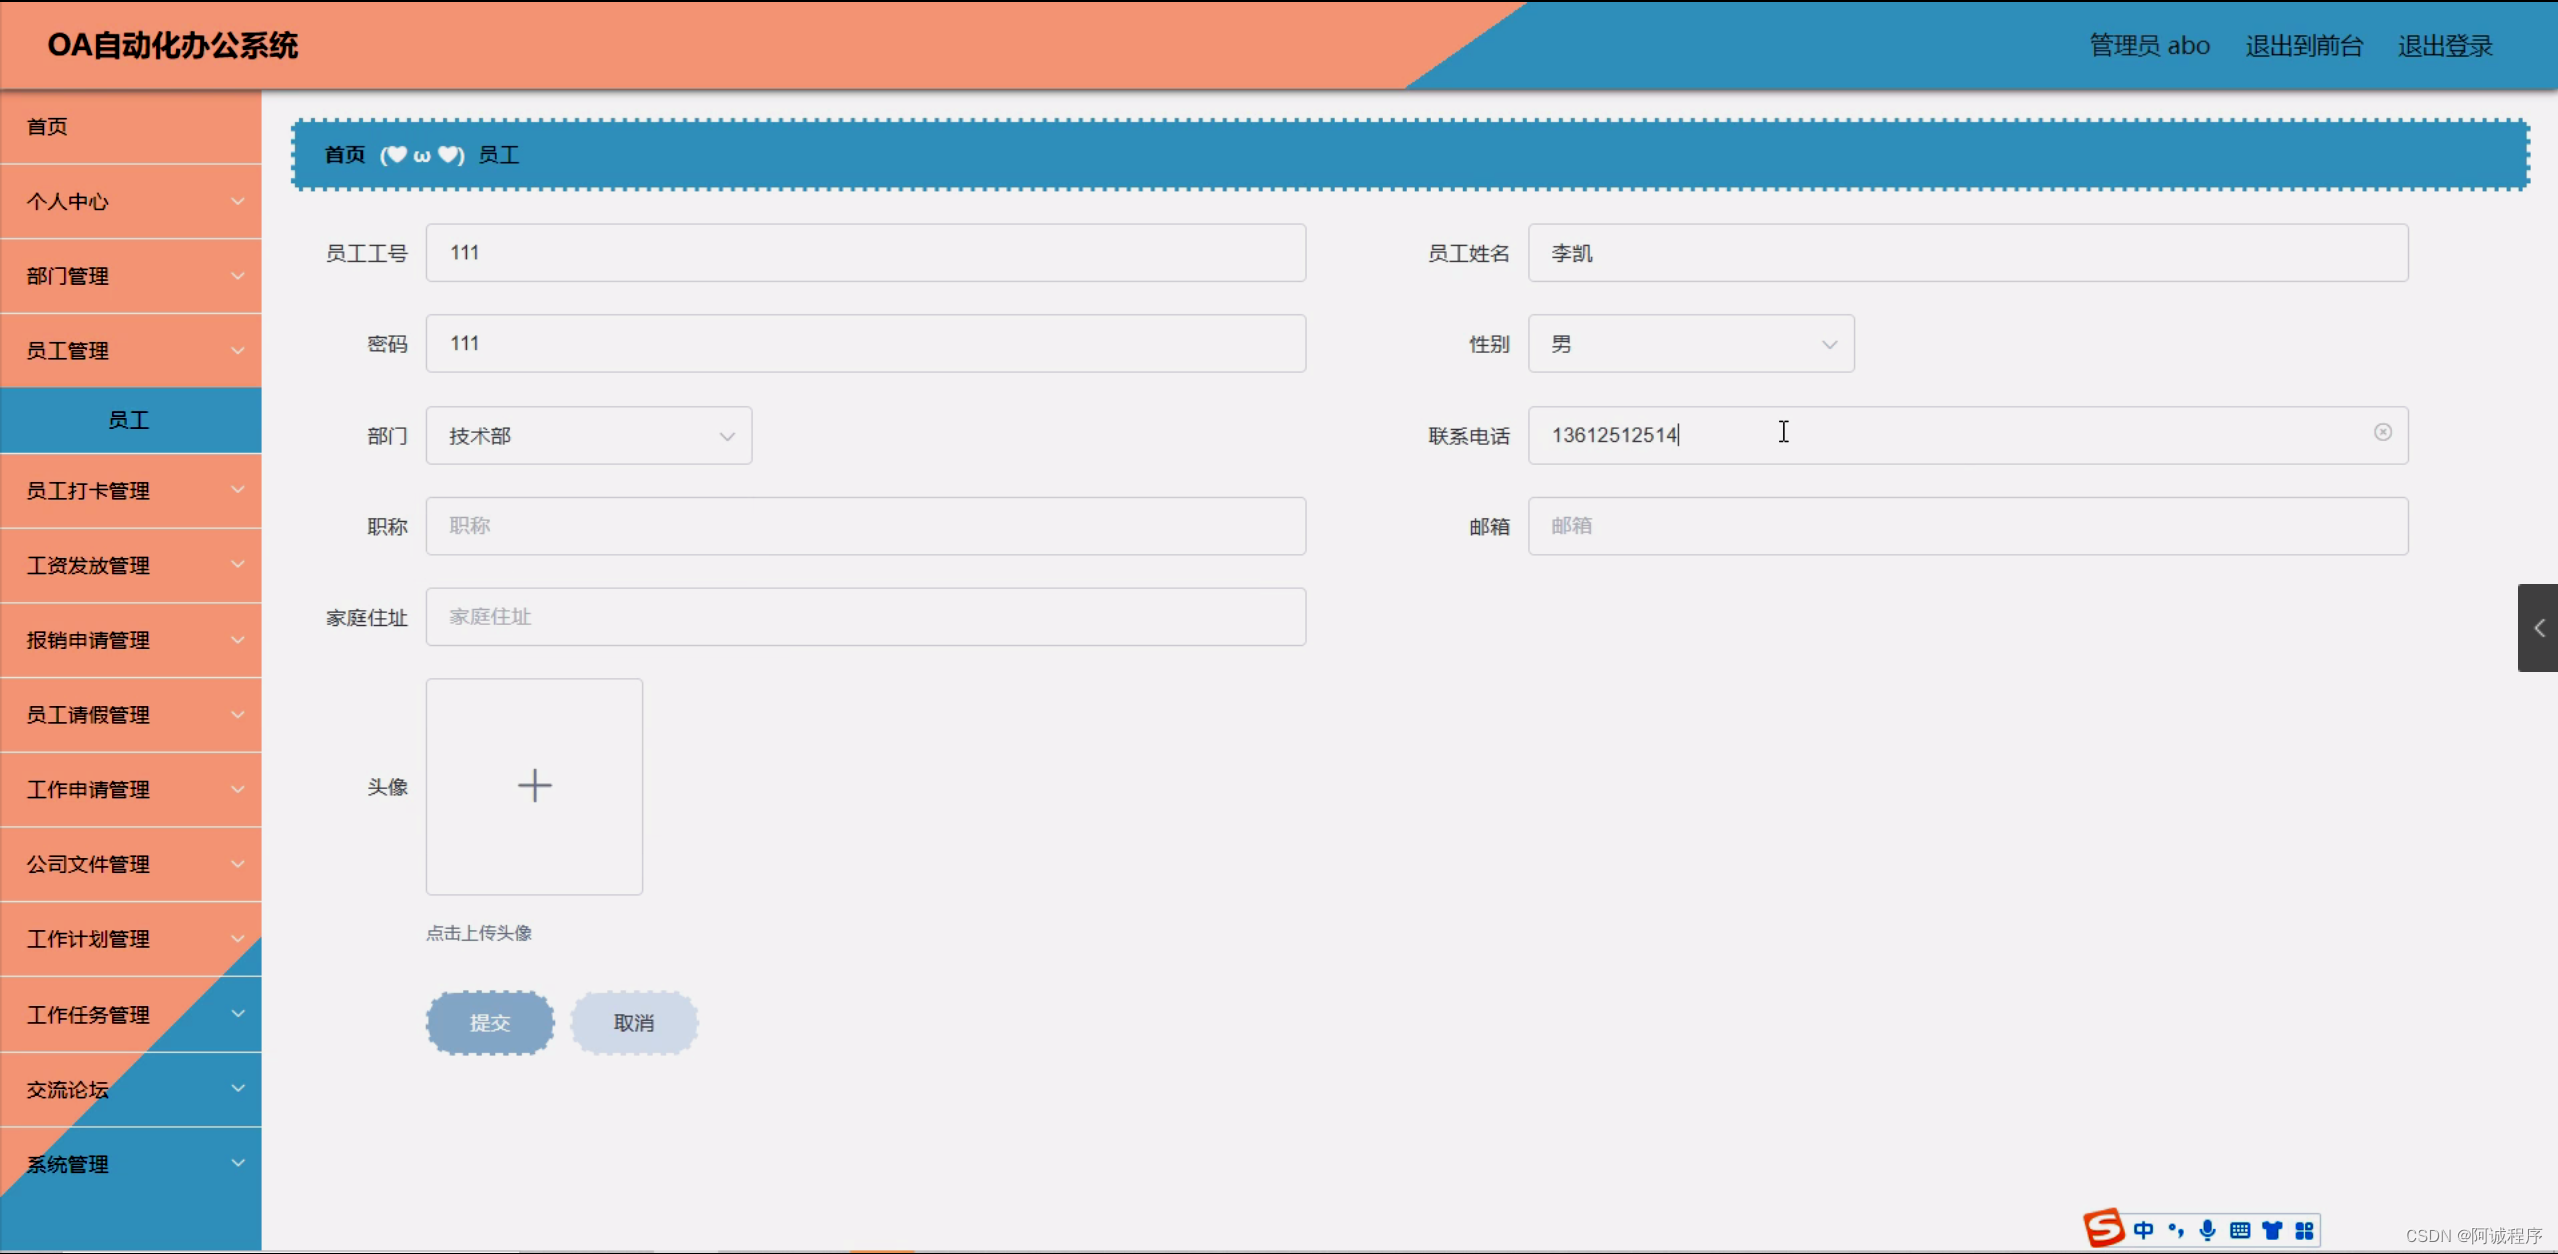The width and height of the screenshot is (2558, 1254).
Task: Open the Sogou soft keyboard icon
Action: point(2240,1230)
